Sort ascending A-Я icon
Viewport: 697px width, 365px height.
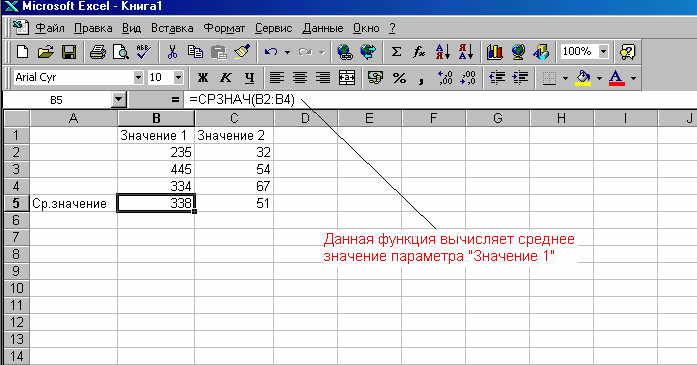[443, 52]
